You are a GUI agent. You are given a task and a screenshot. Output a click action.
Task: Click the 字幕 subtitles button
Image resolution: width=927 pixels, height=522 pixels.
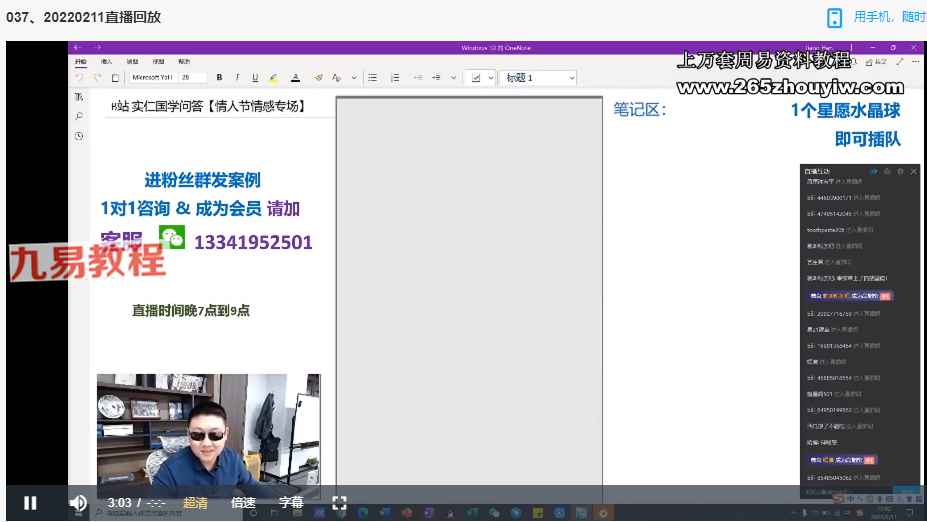coord(291,503)
